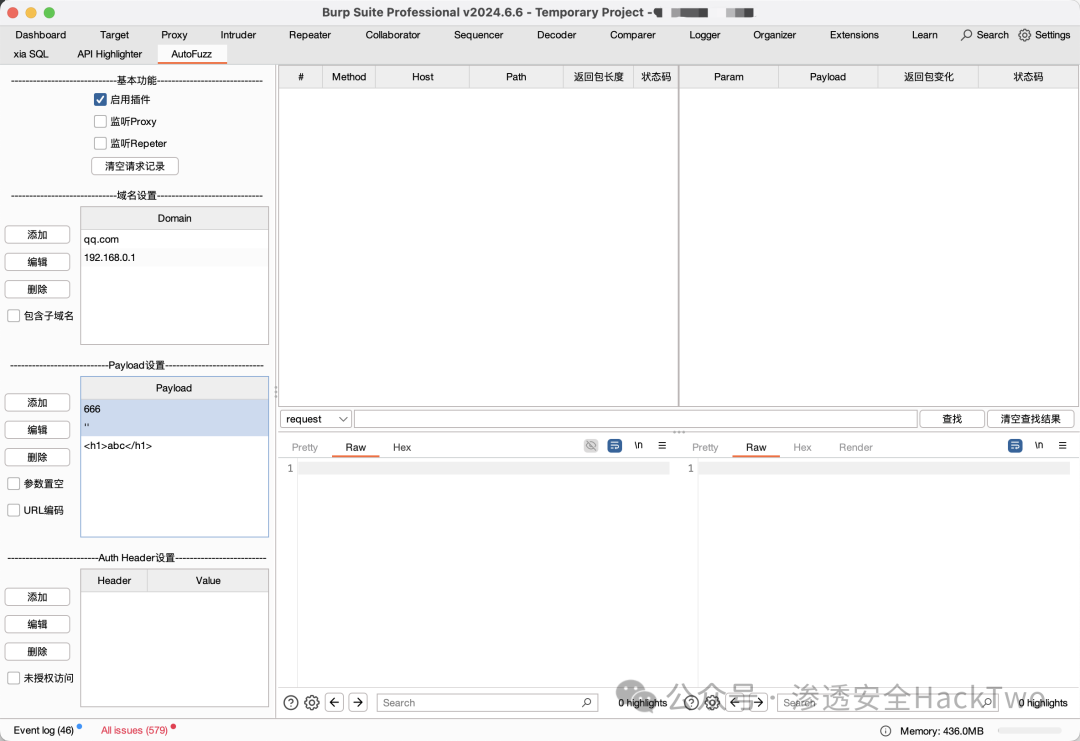Open Burp Settings gear in top bar
1080x741 pixels.
click(x=1025, y=34)
